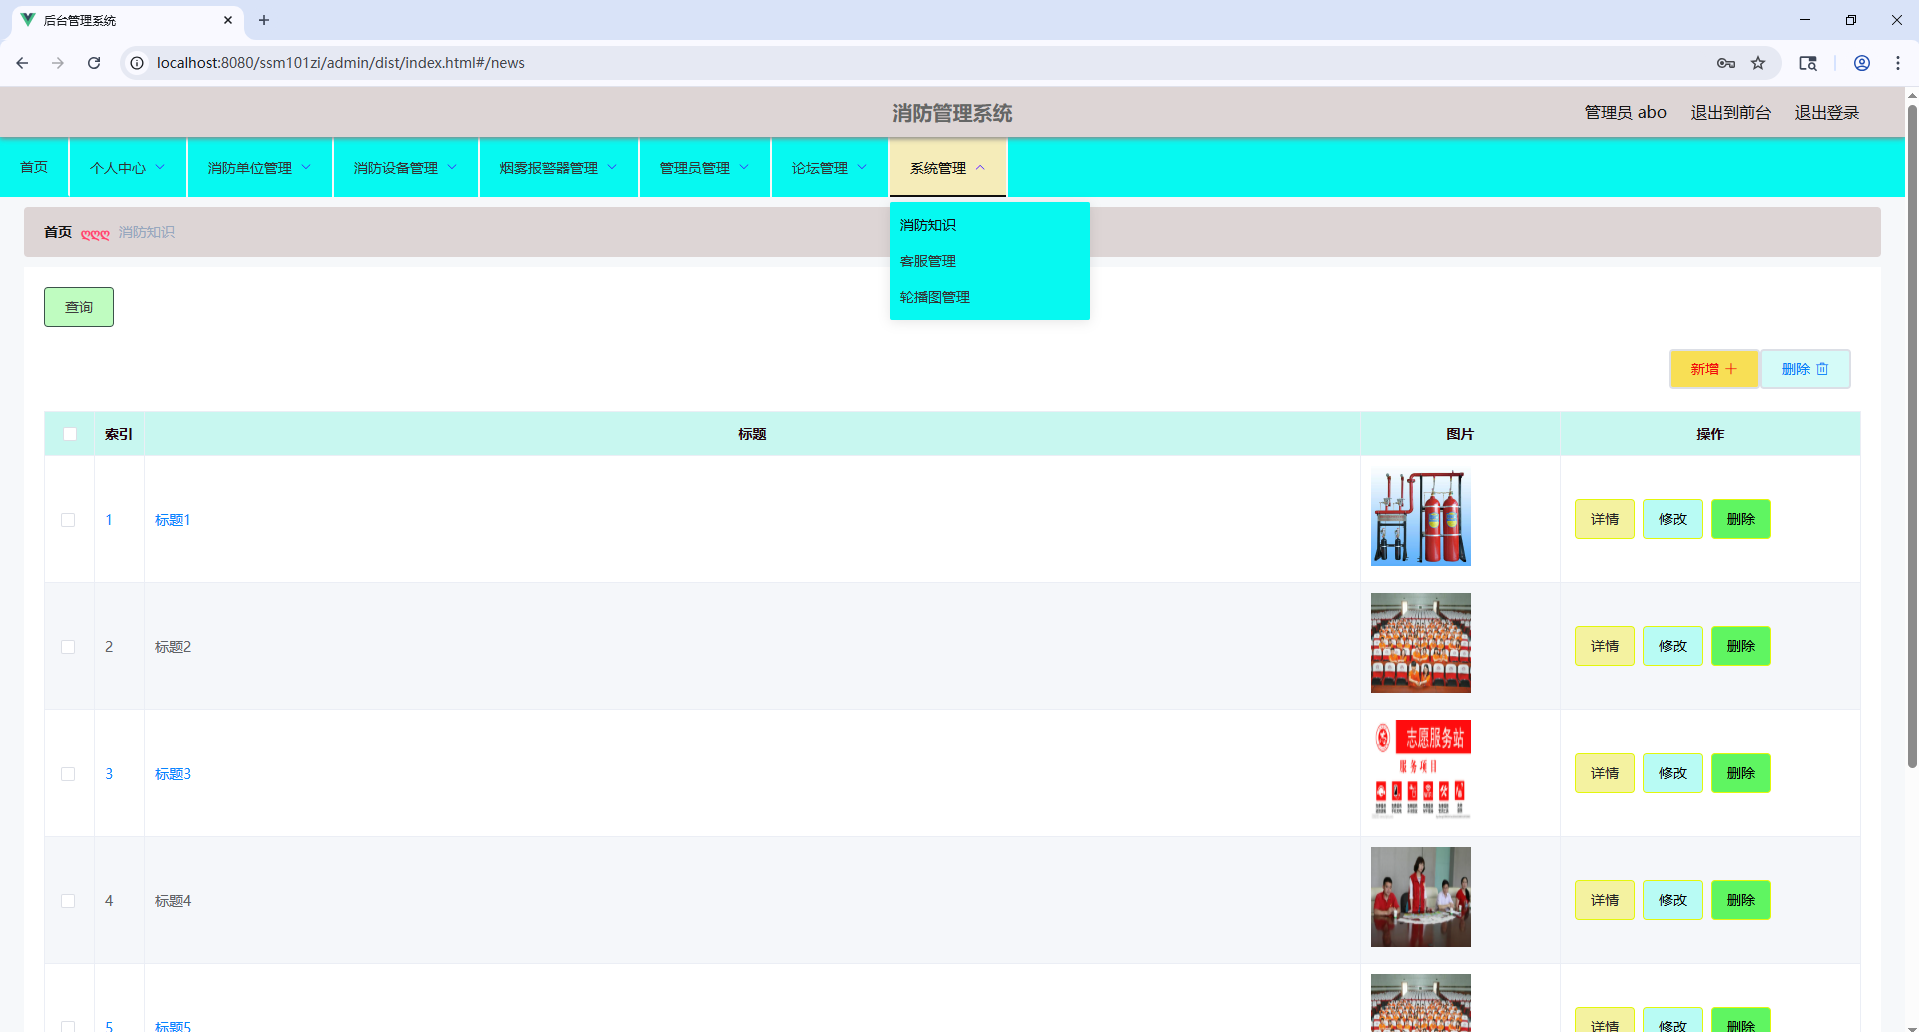Click the 志愿服务站 thumbnail in row 3
Image resolution: width=1919 pixels, height=1032 pixels.
tap(1421, 770)
